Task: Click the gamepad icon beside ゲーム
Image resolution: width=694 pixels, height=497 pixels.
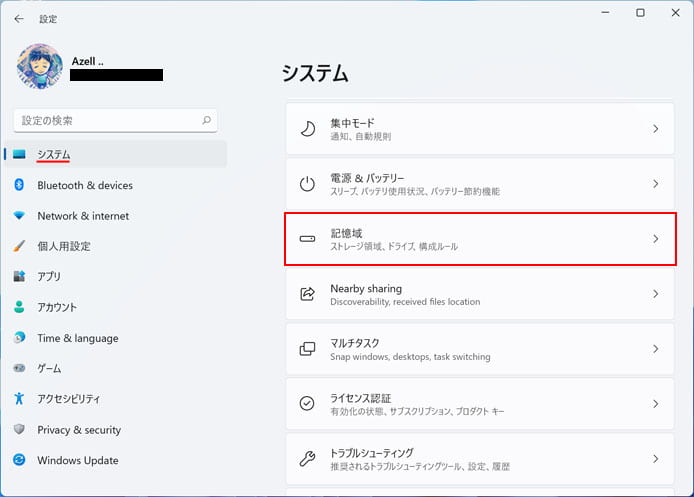Action: (x=19, y=368)
